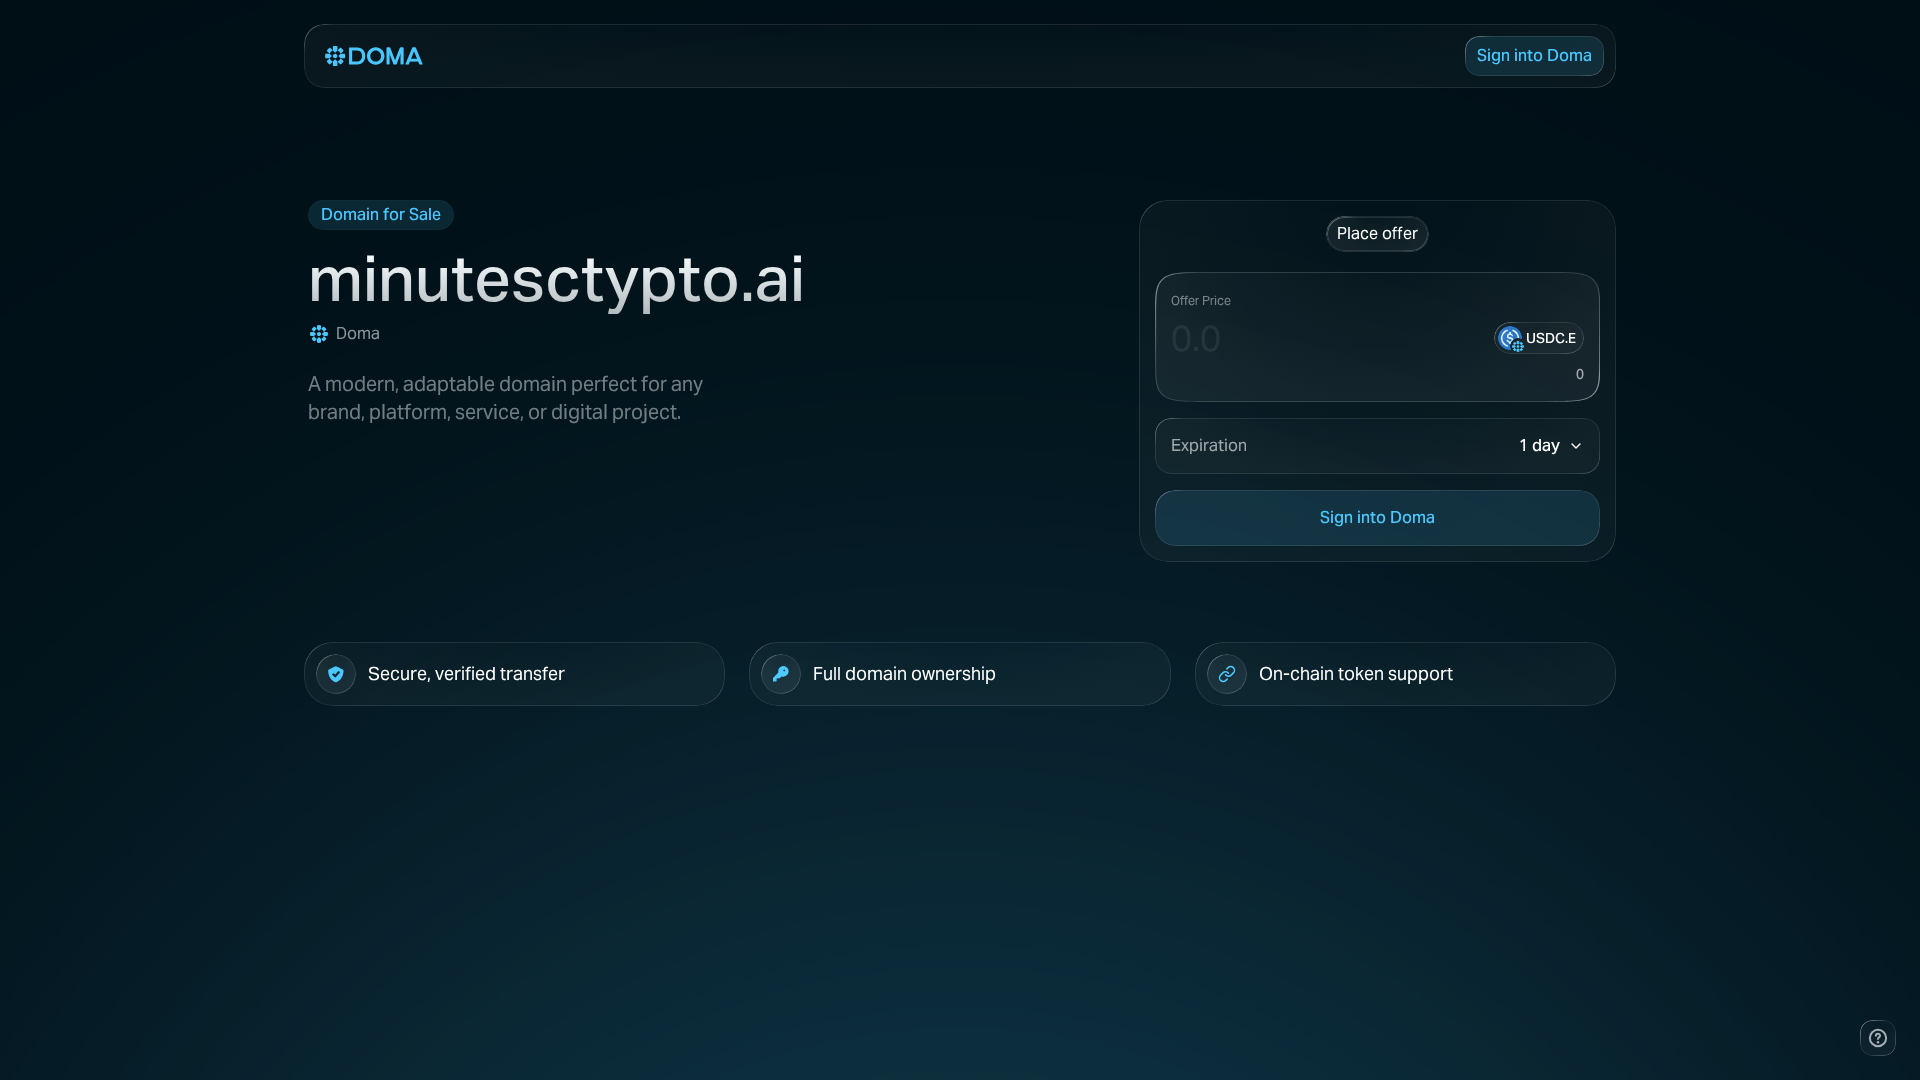Click the Domain for Sale badge
The image size is (1920, 1080).
coord(381,215)
